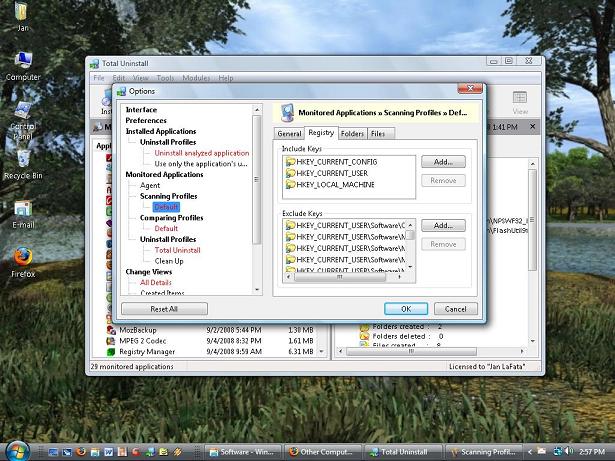615x461 pixels.
Task: Select Clean Up in the options tree
Action: [x=169, y=261]
